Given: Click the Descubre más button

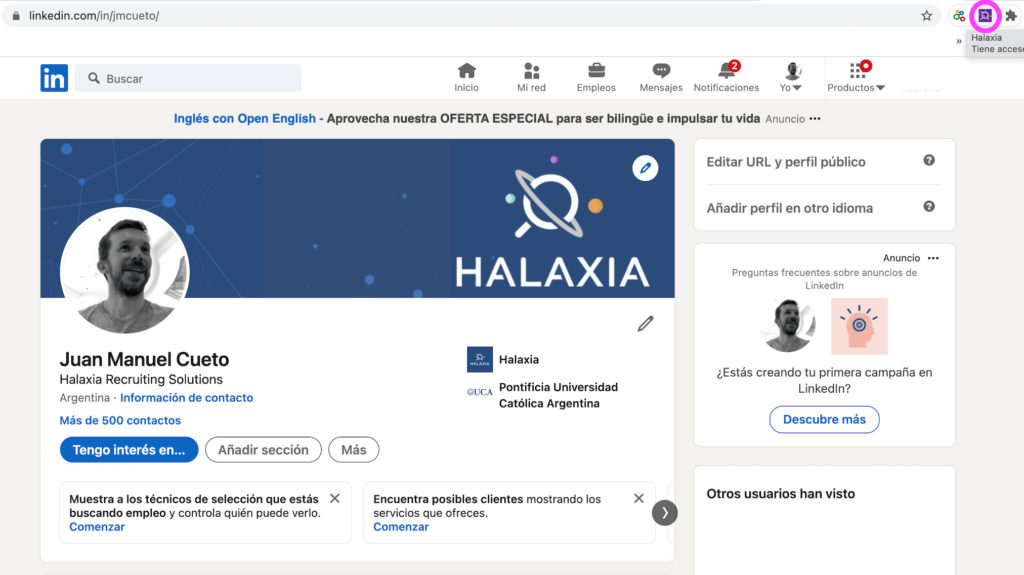Looking at the screenshot, I should click(824, 419).
